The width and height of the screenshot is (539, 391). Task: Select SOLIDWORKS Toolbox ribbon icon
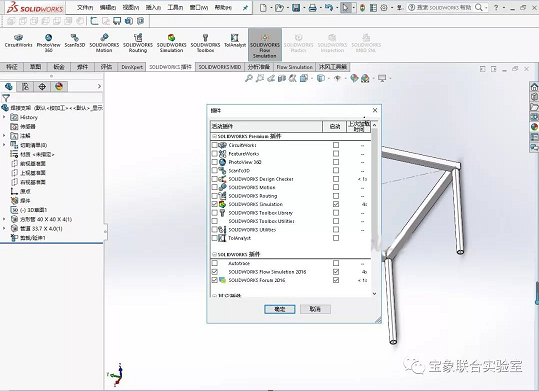point(205,43)
